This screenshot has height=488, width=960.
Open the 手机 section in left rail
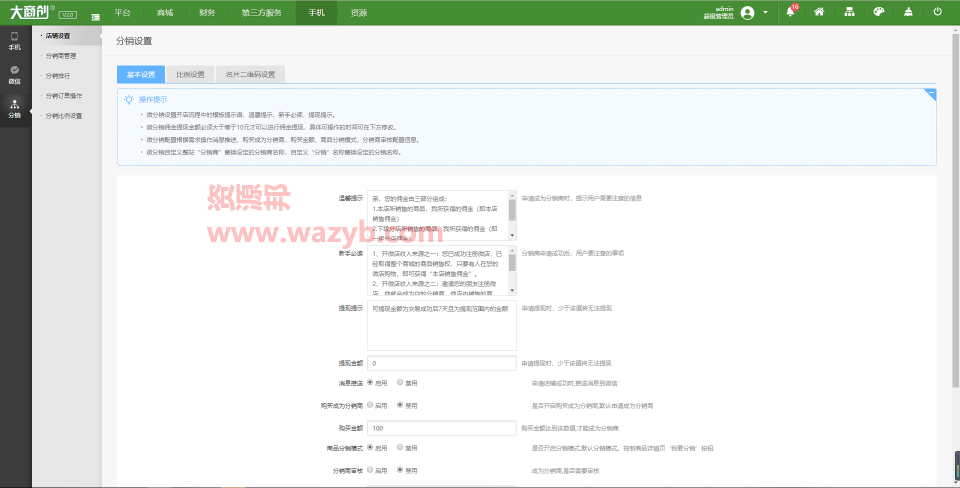(15, 41)
